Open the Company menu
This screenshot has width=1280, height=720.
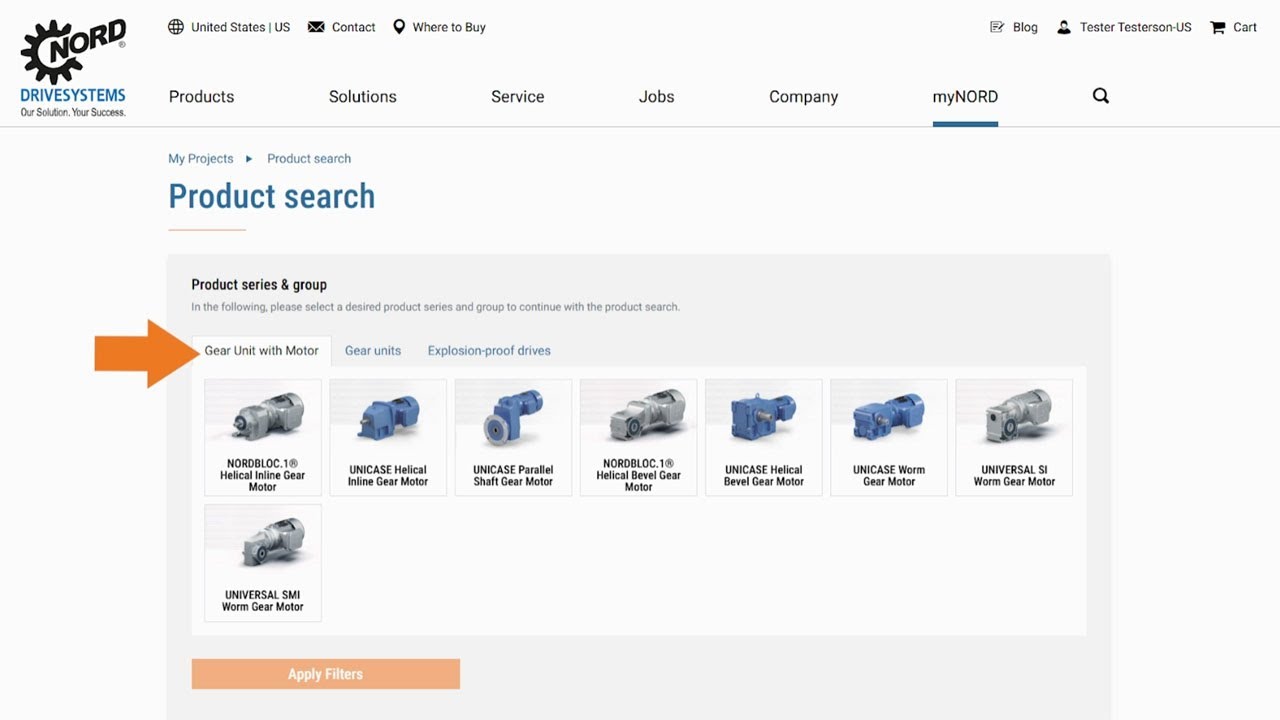click(804, 97)
